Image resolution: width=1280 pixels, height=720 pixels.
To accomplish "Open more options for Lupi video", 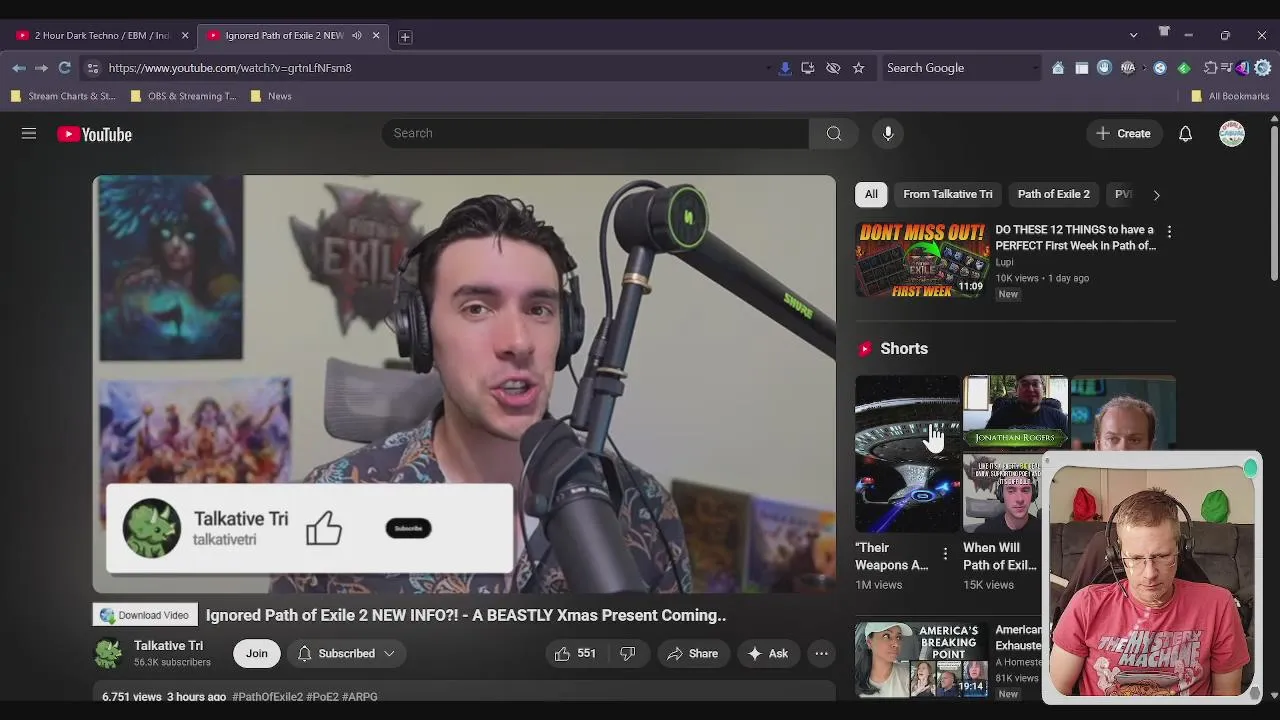I will (1169, 231).
